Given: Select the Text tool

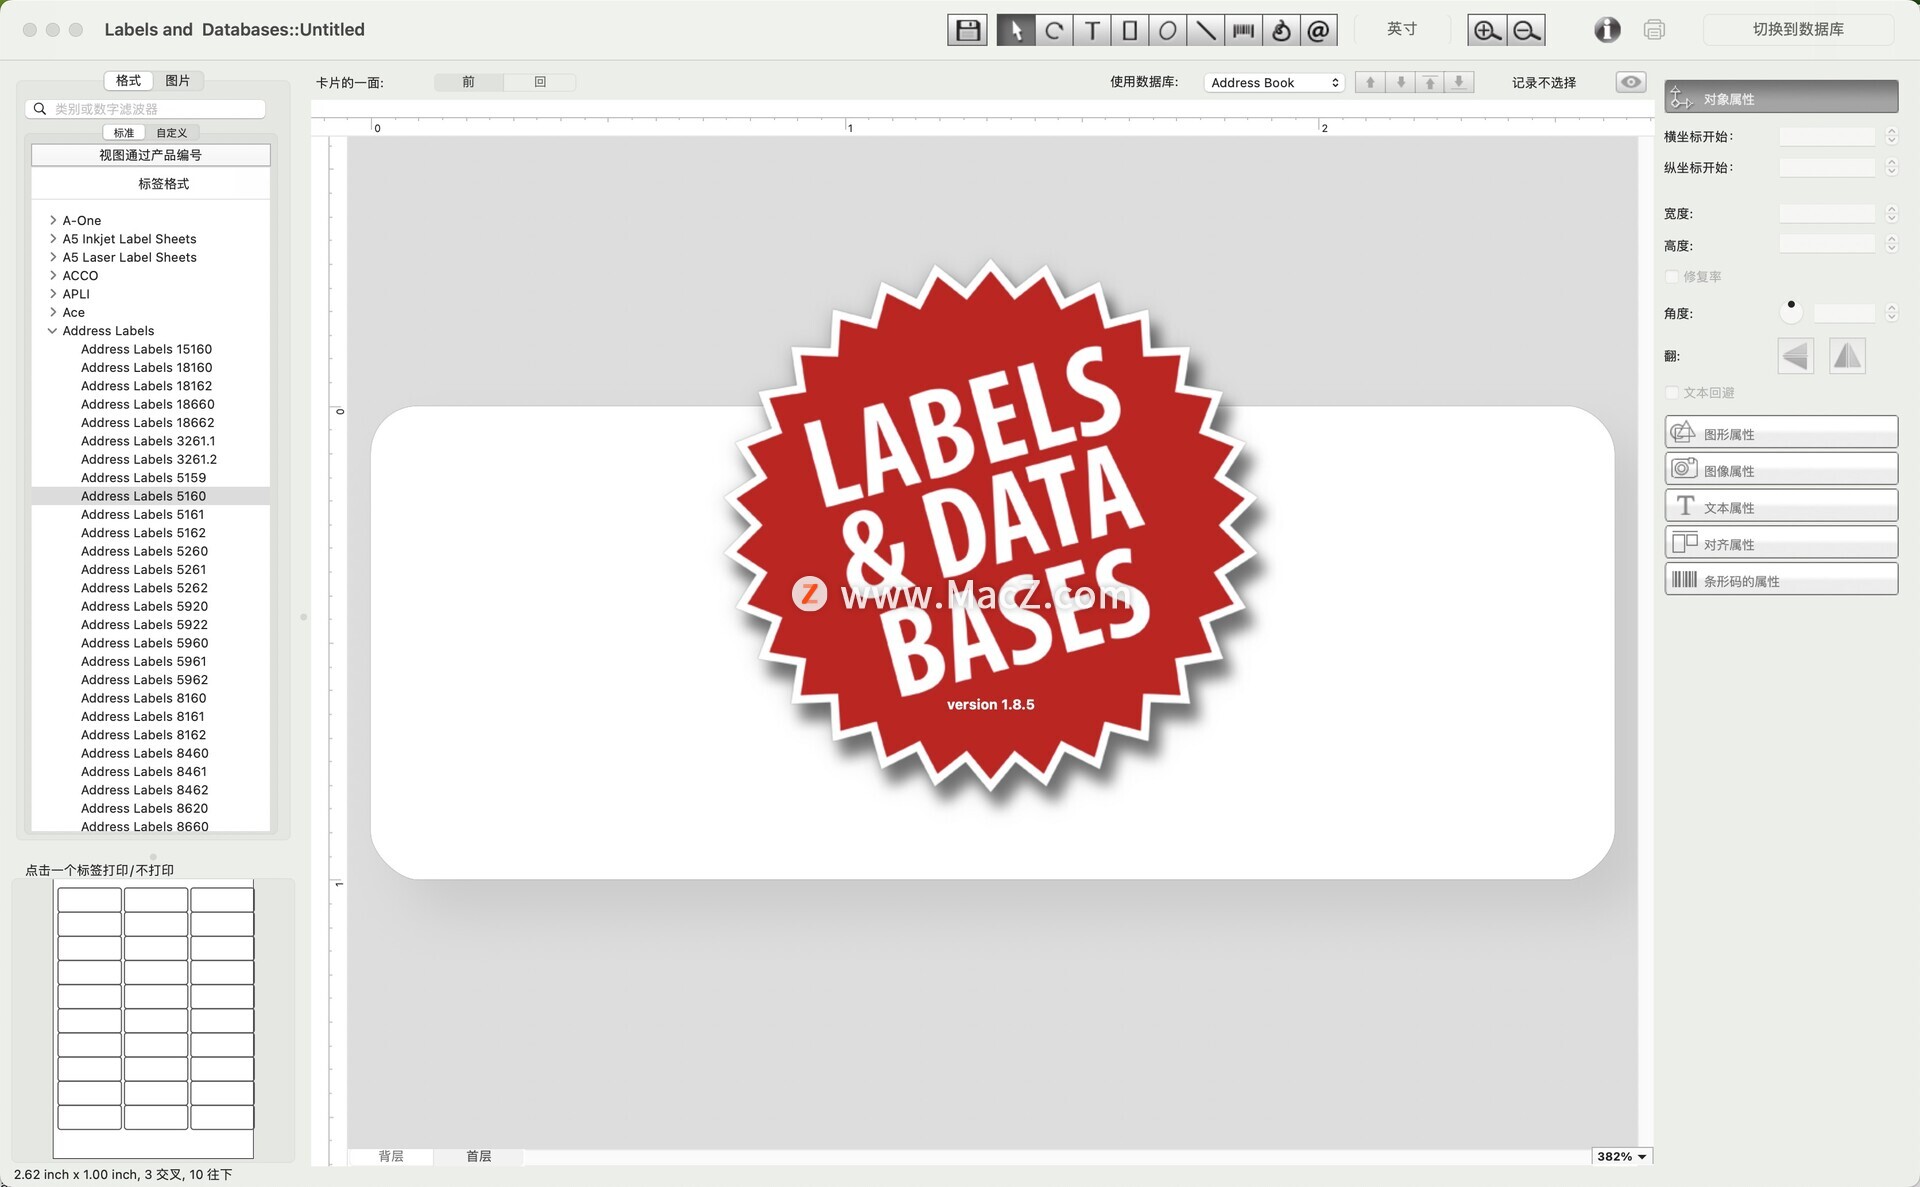Looking at the screenshot, I should [1092, 30].
